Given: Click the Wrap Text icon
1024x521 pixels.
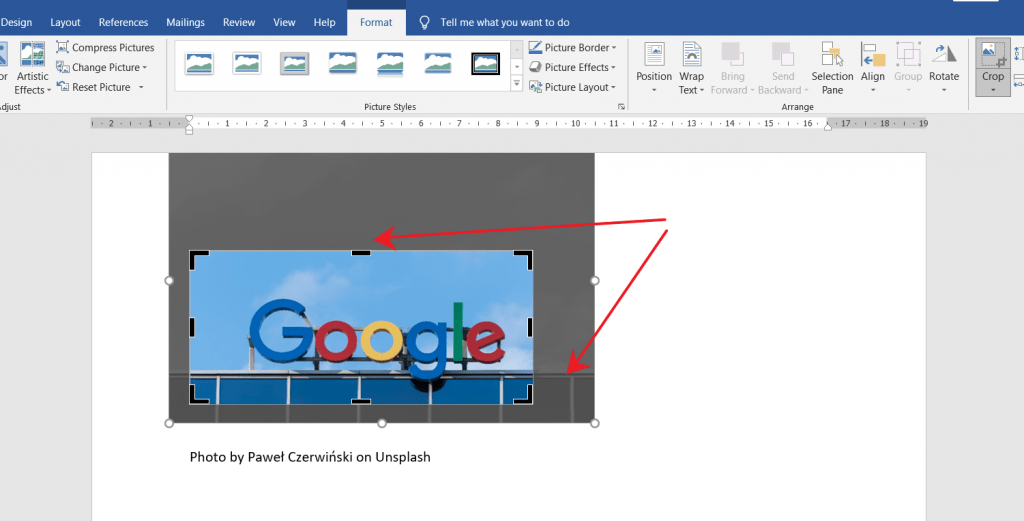Looking at the screenshot, I should (x=690, y=56).
